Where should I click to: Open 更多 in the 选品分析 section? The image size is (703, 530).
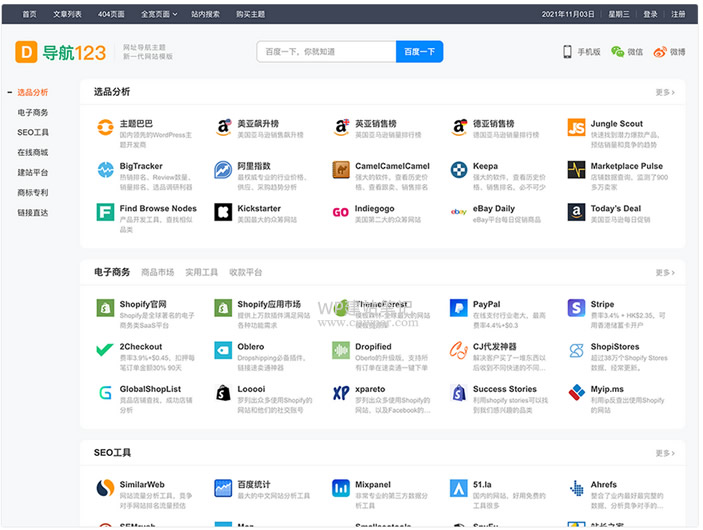point(665,92)
